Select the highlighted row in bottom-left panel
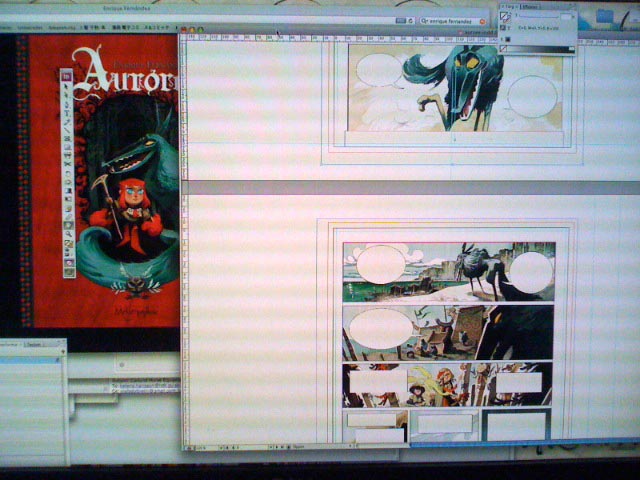640x480 pixels. pos(29,360)
